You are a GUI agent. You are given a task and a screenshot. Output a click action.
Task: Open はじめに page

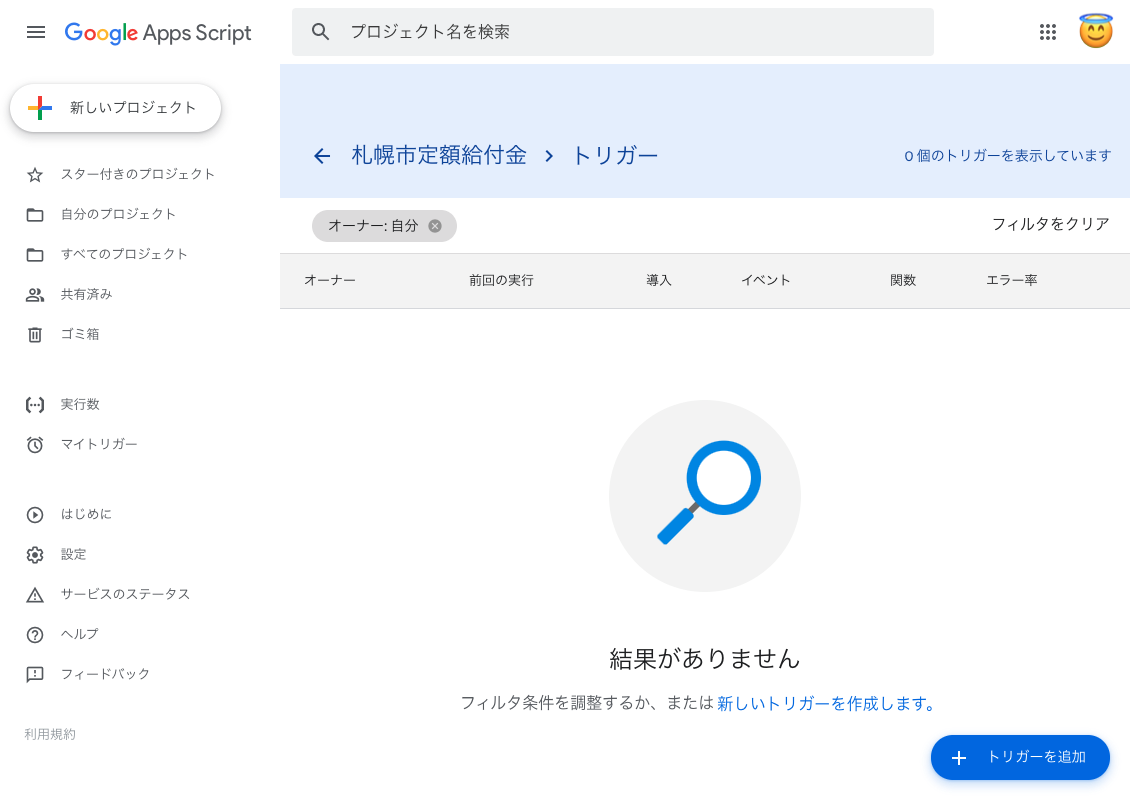[86, 514]
